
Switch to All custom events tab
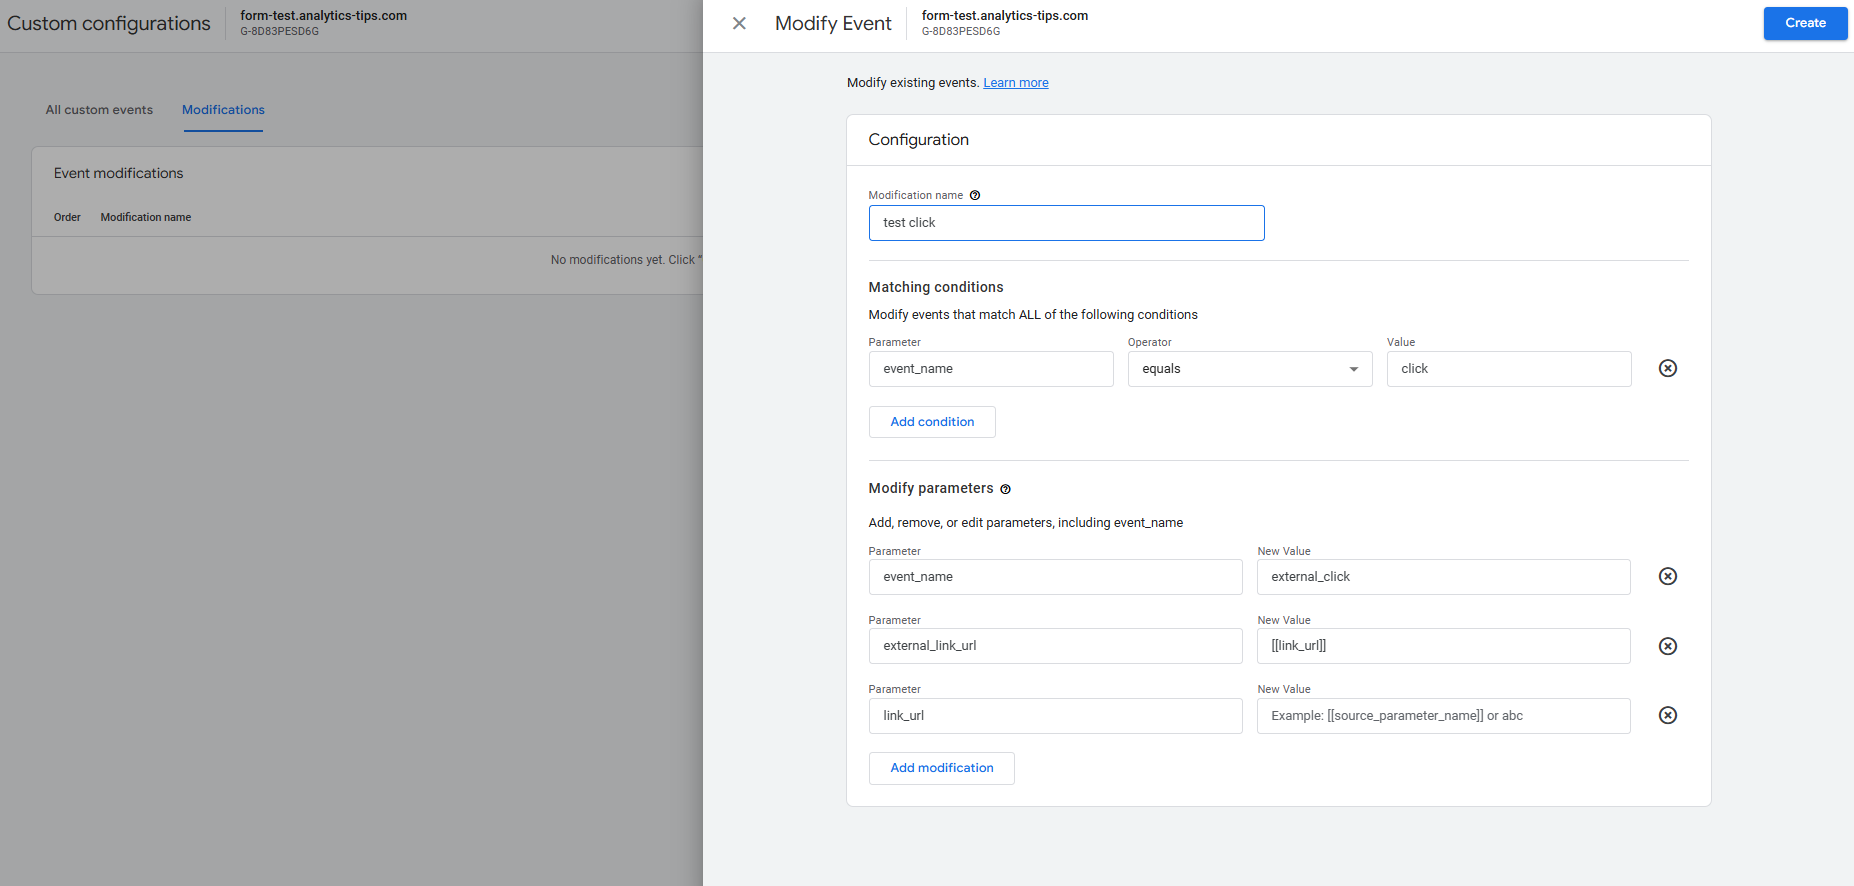tap(99, 110)
